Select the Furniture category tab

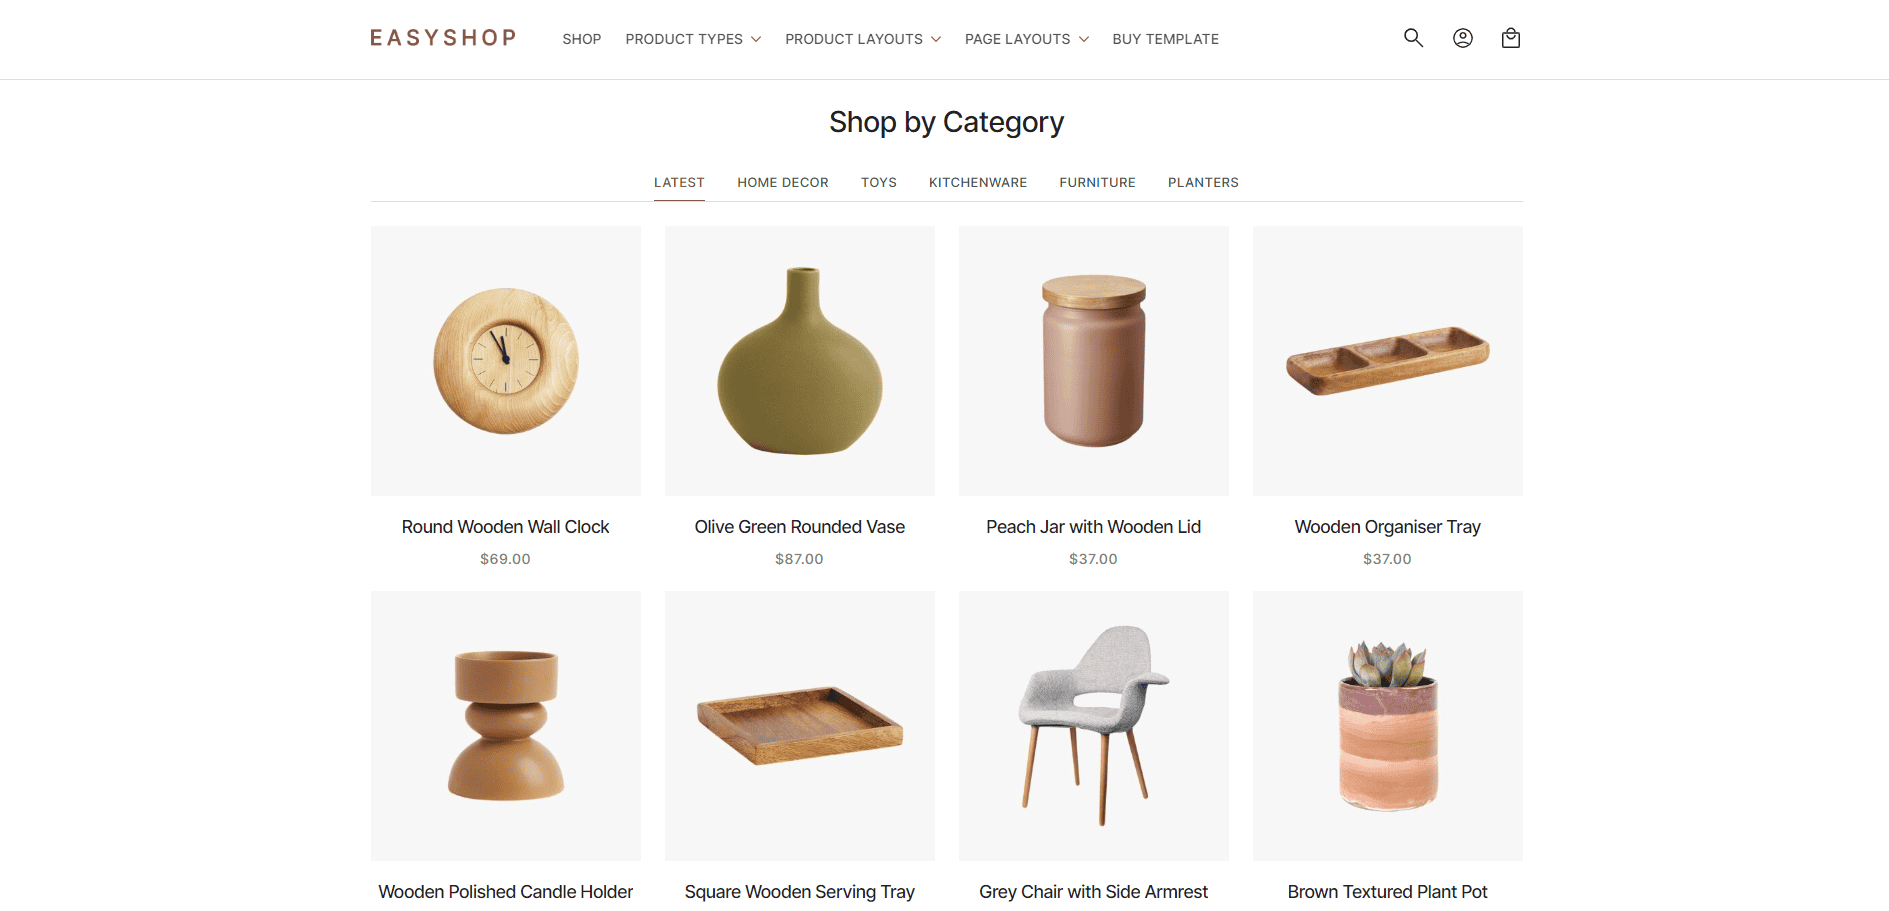point(1098,182)
